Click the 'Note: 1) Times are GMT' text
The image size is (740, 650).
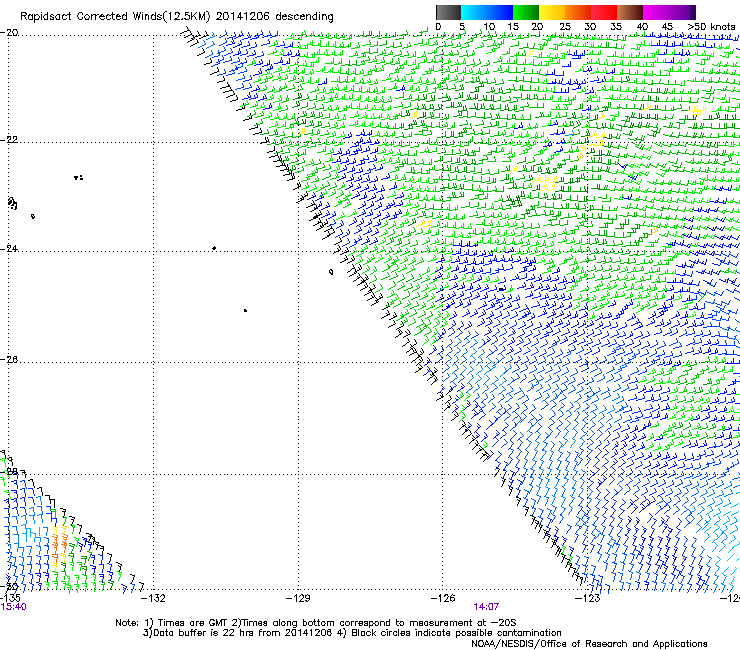(172, 623)
